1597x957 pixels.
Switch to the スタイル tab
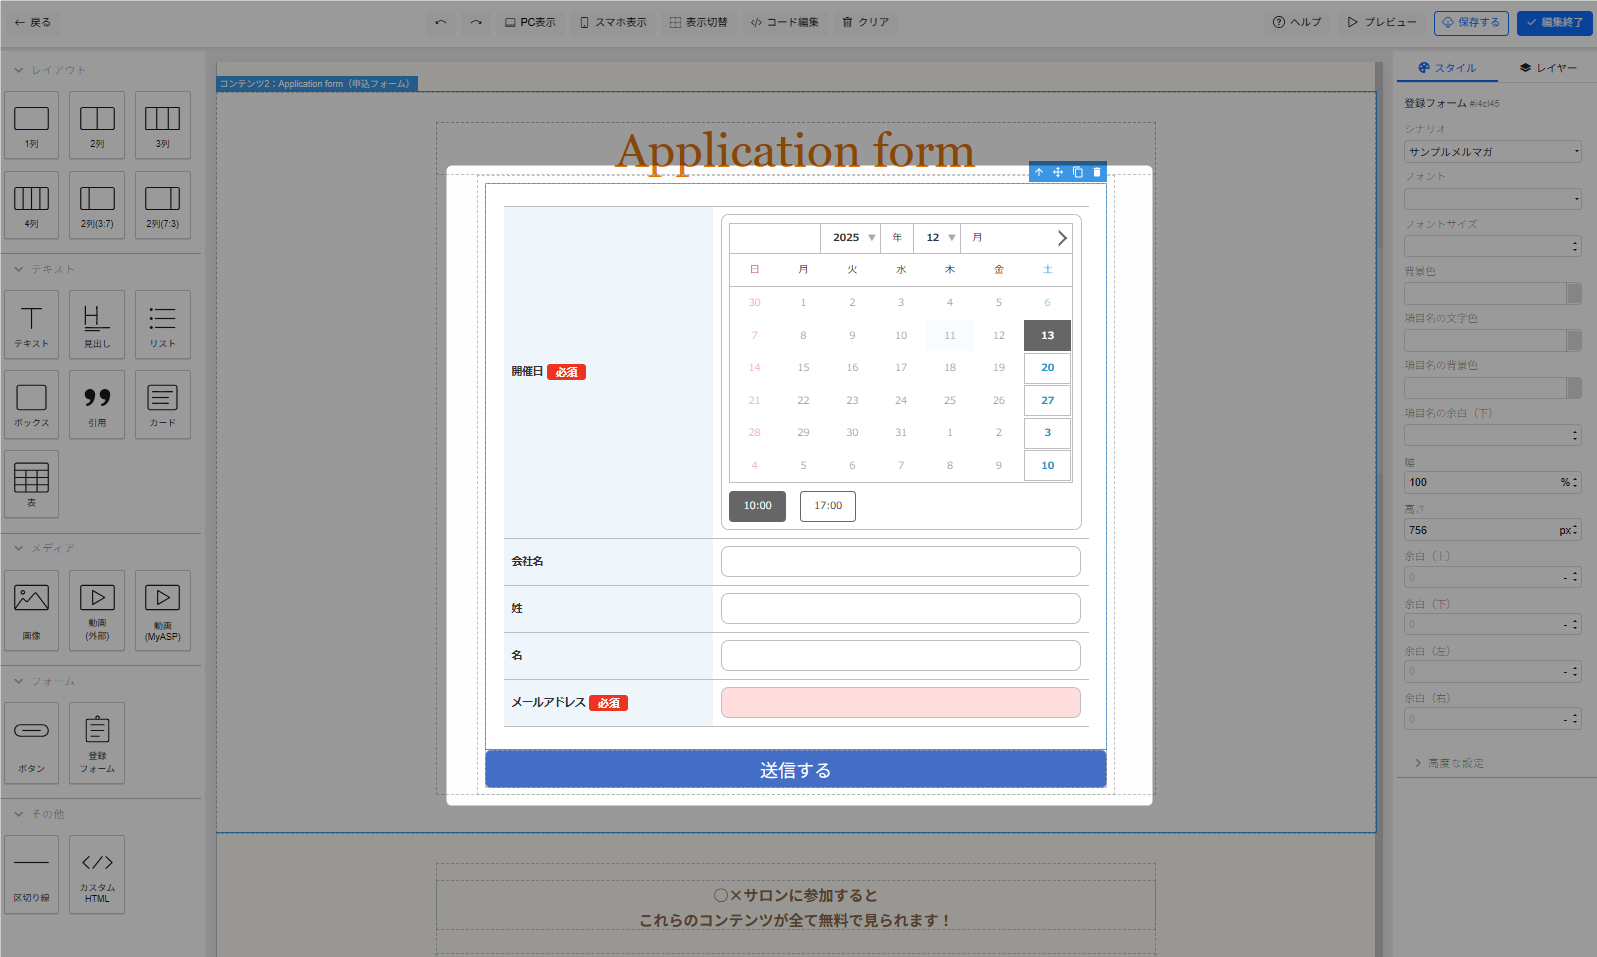point(1446,68)
